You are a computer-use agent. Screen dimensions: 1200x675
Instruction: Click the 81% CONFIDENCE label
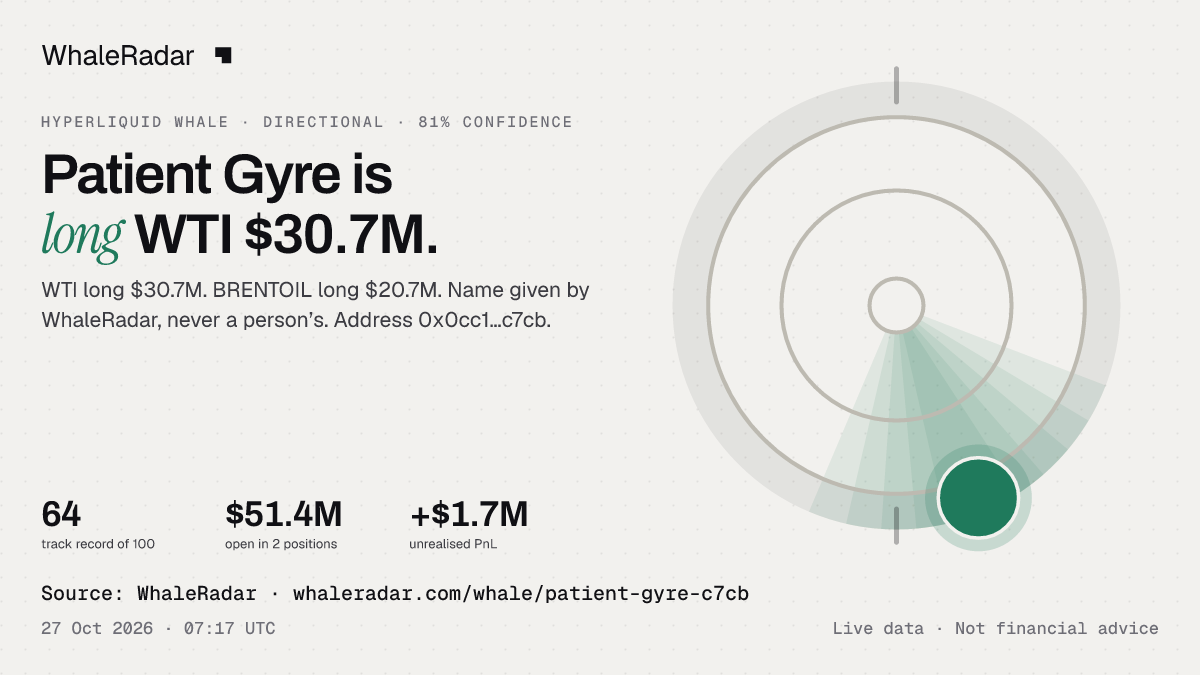point(496,122)
